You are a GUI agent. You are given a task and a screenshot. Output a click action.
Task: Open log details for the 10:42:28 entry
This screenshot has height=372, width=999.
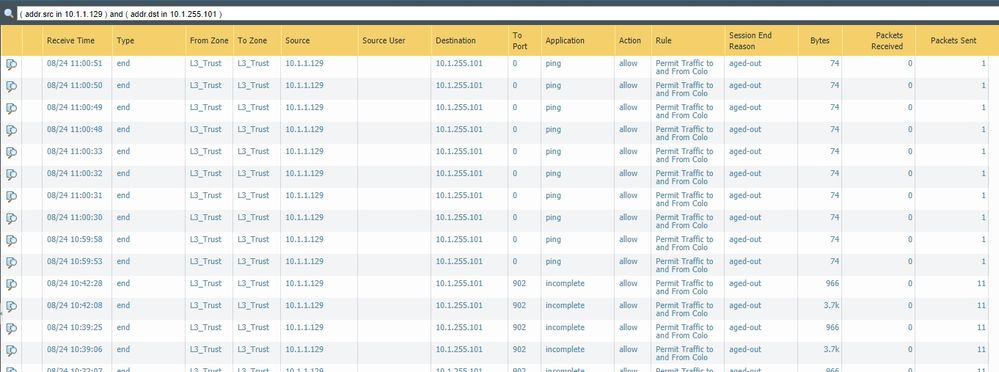pos(11,284)
